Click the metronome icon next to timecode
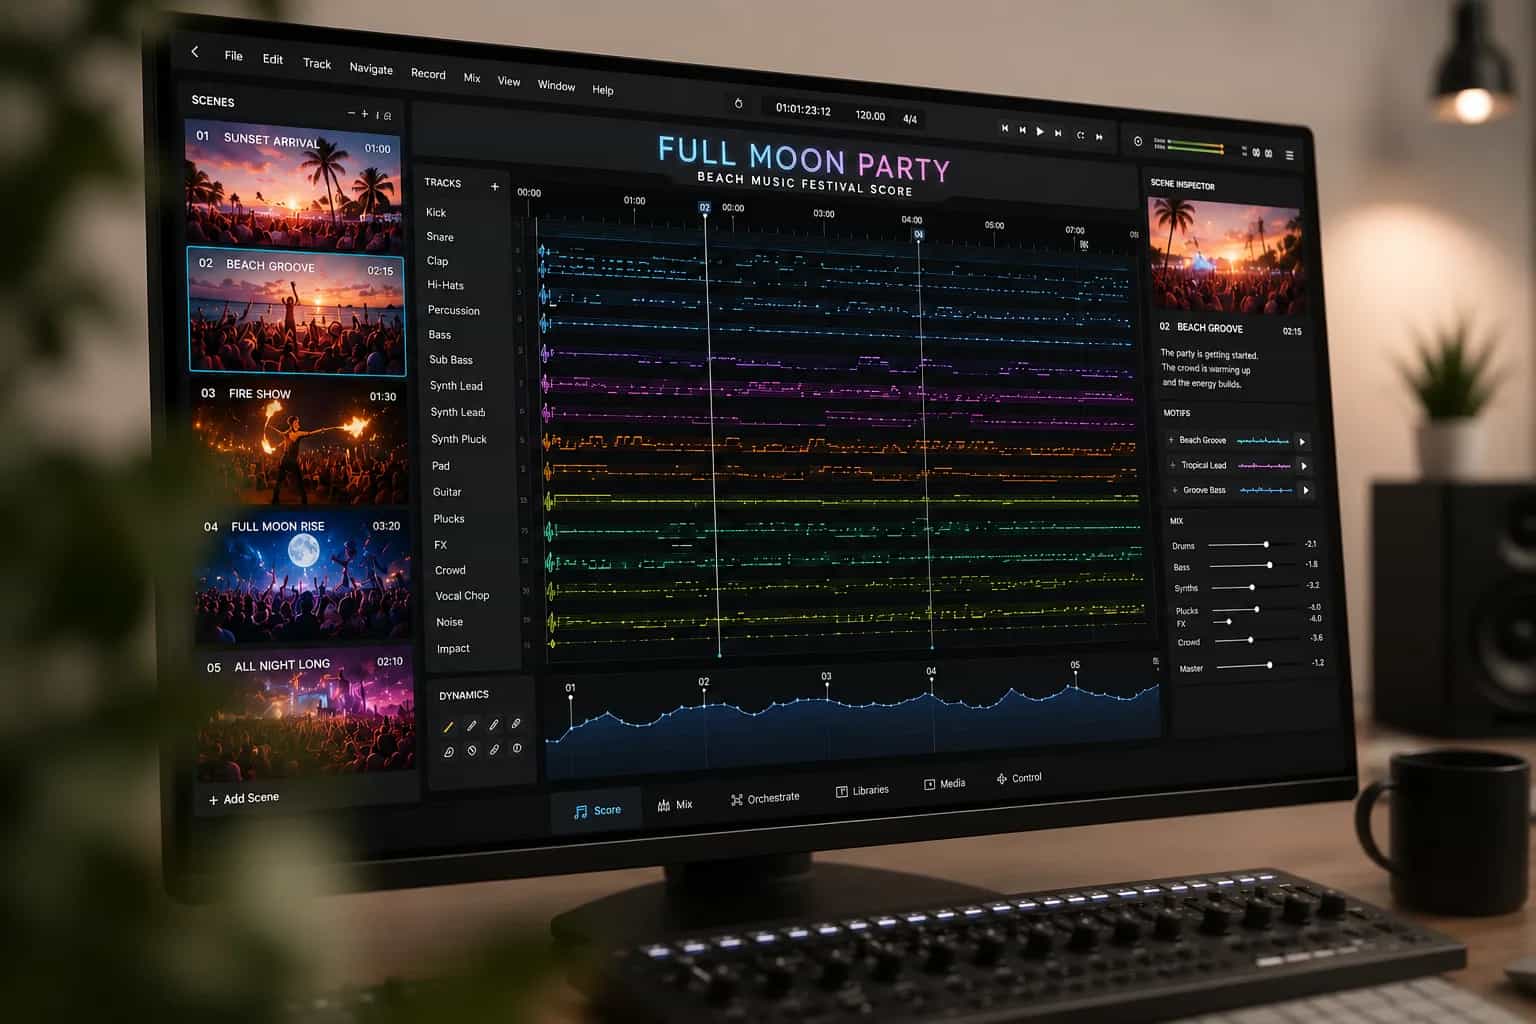 click(x=738, y=104)
